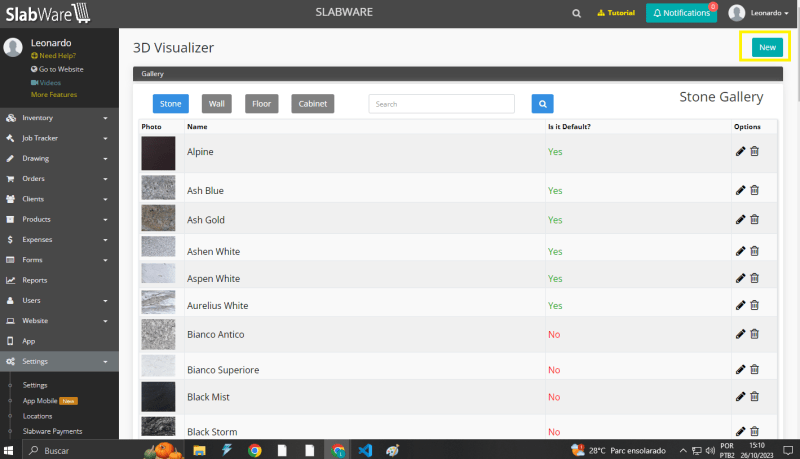Click the New button

click(767, 47)
